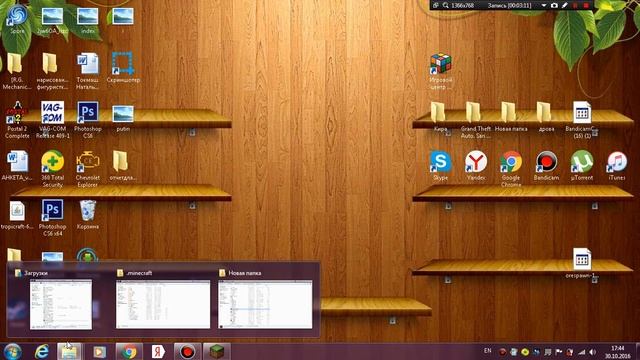Switch to the Загрузки window thumbnail

tap(60, 304)
